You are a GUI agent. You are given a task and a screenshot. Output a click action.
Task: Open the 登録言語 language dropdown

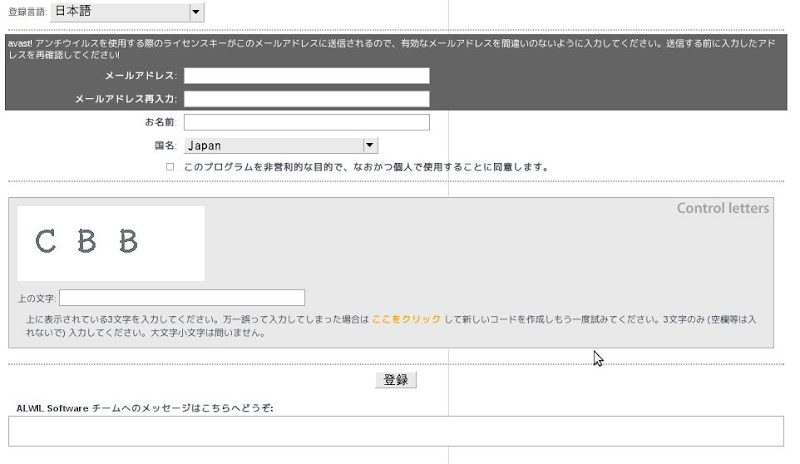[127, 12]
